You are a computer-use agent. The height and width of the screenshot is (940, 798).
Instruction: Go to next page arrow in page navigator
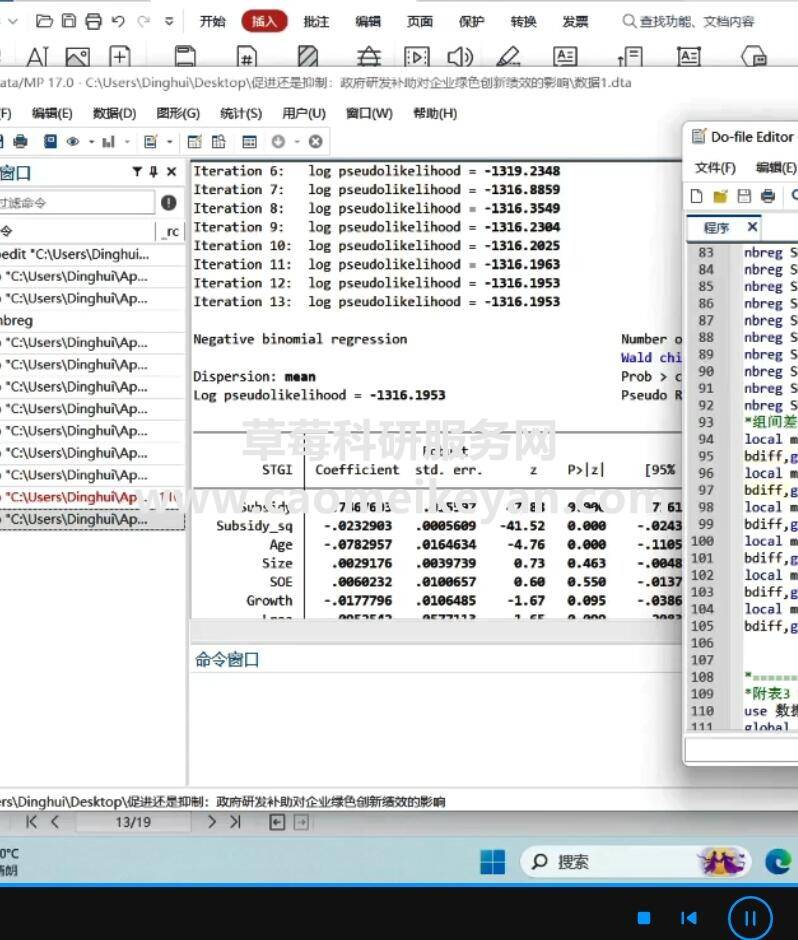(212, 822)
